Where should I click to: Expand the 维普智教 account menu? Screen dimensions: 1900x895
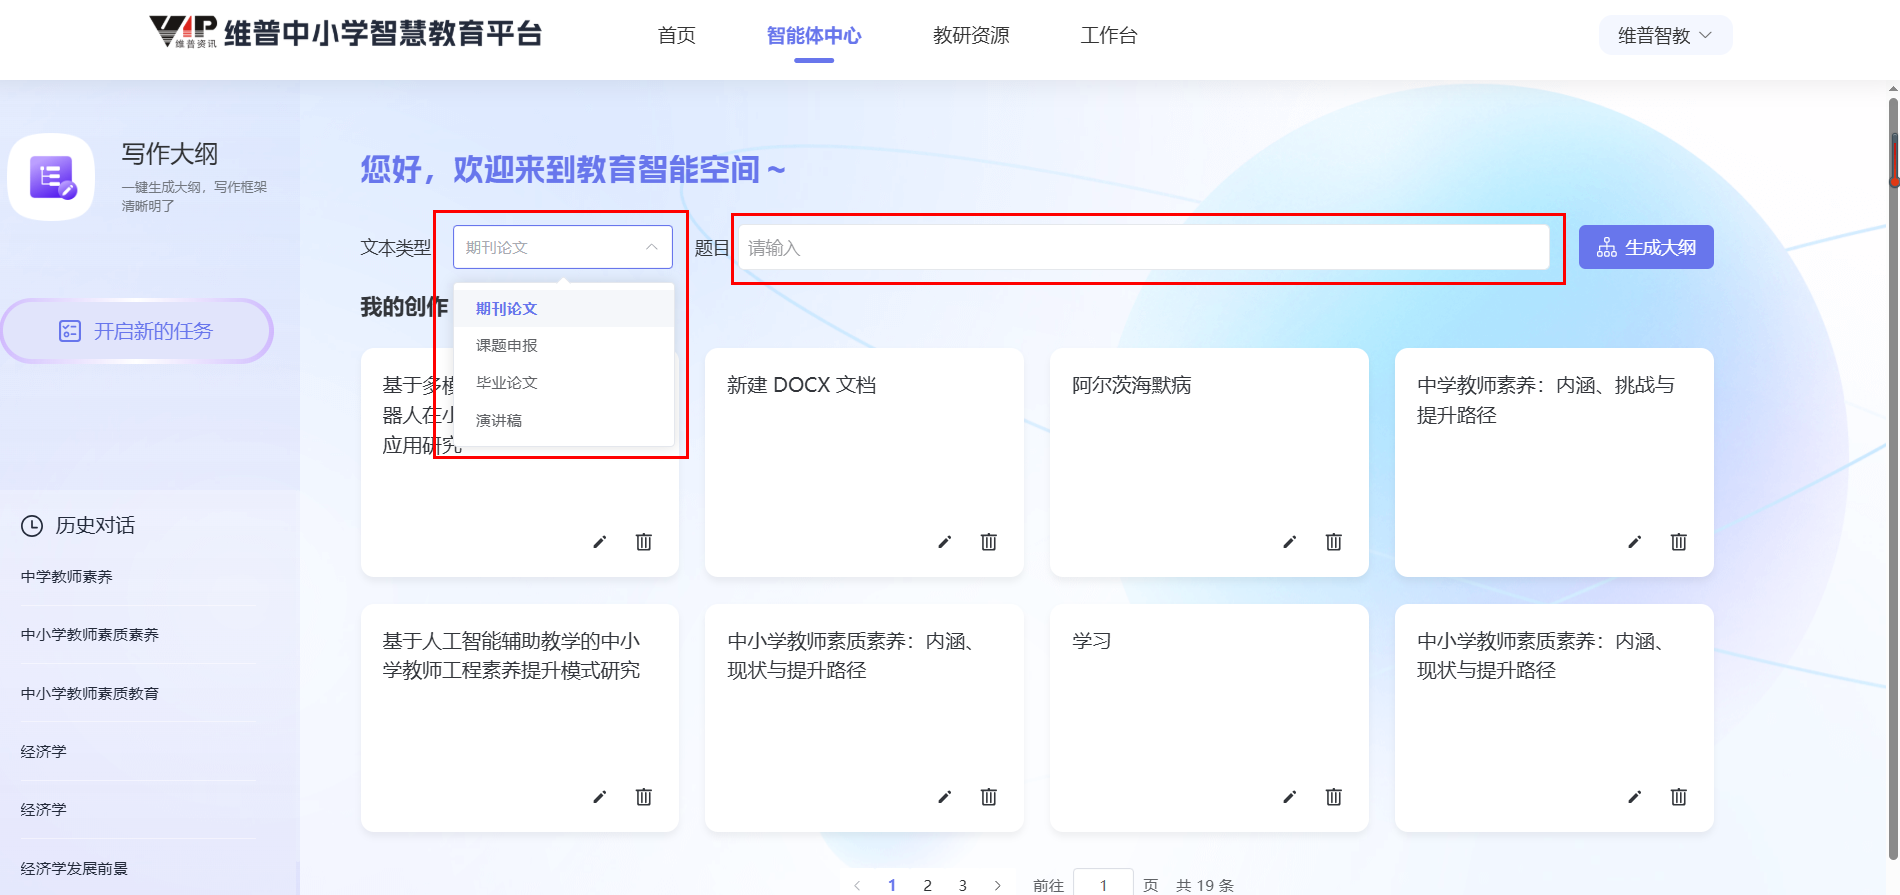[1665, 36]
